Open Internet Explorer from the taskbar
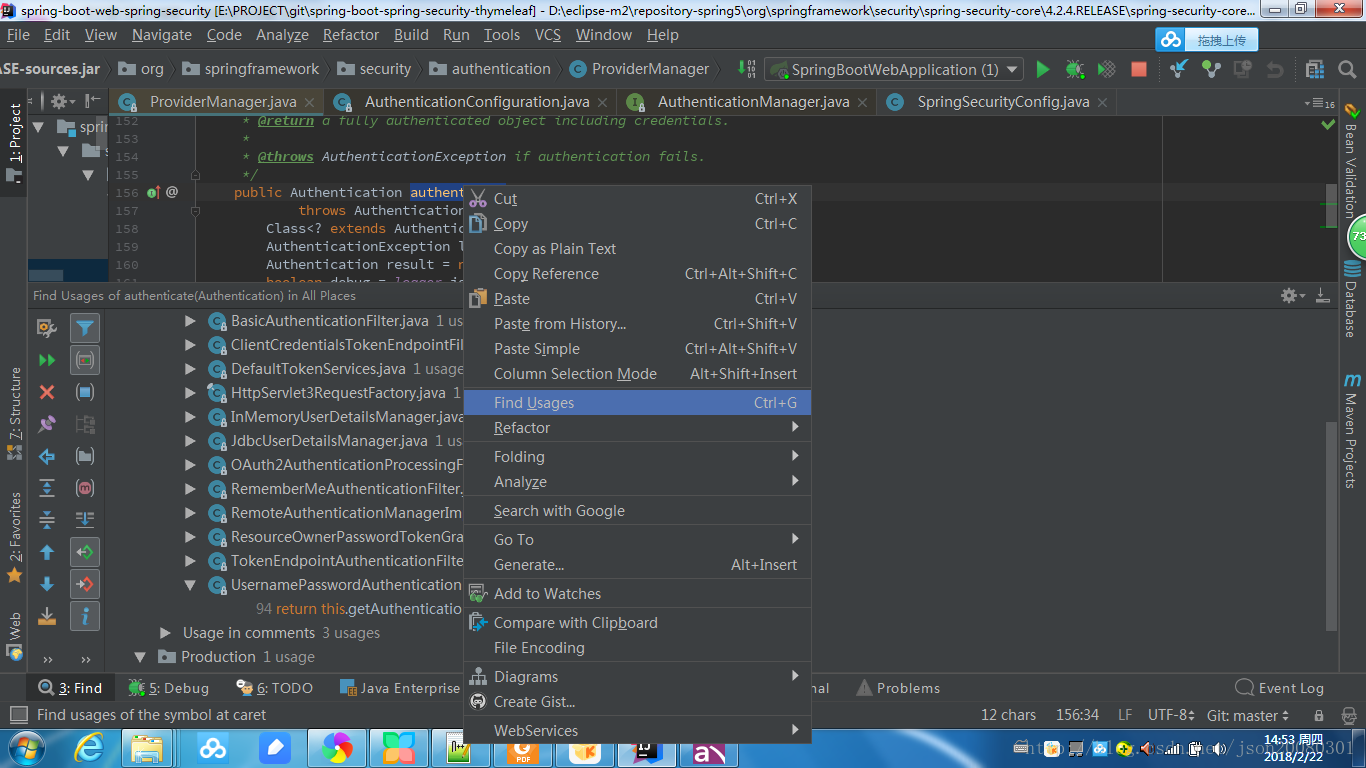 (90, 748)
